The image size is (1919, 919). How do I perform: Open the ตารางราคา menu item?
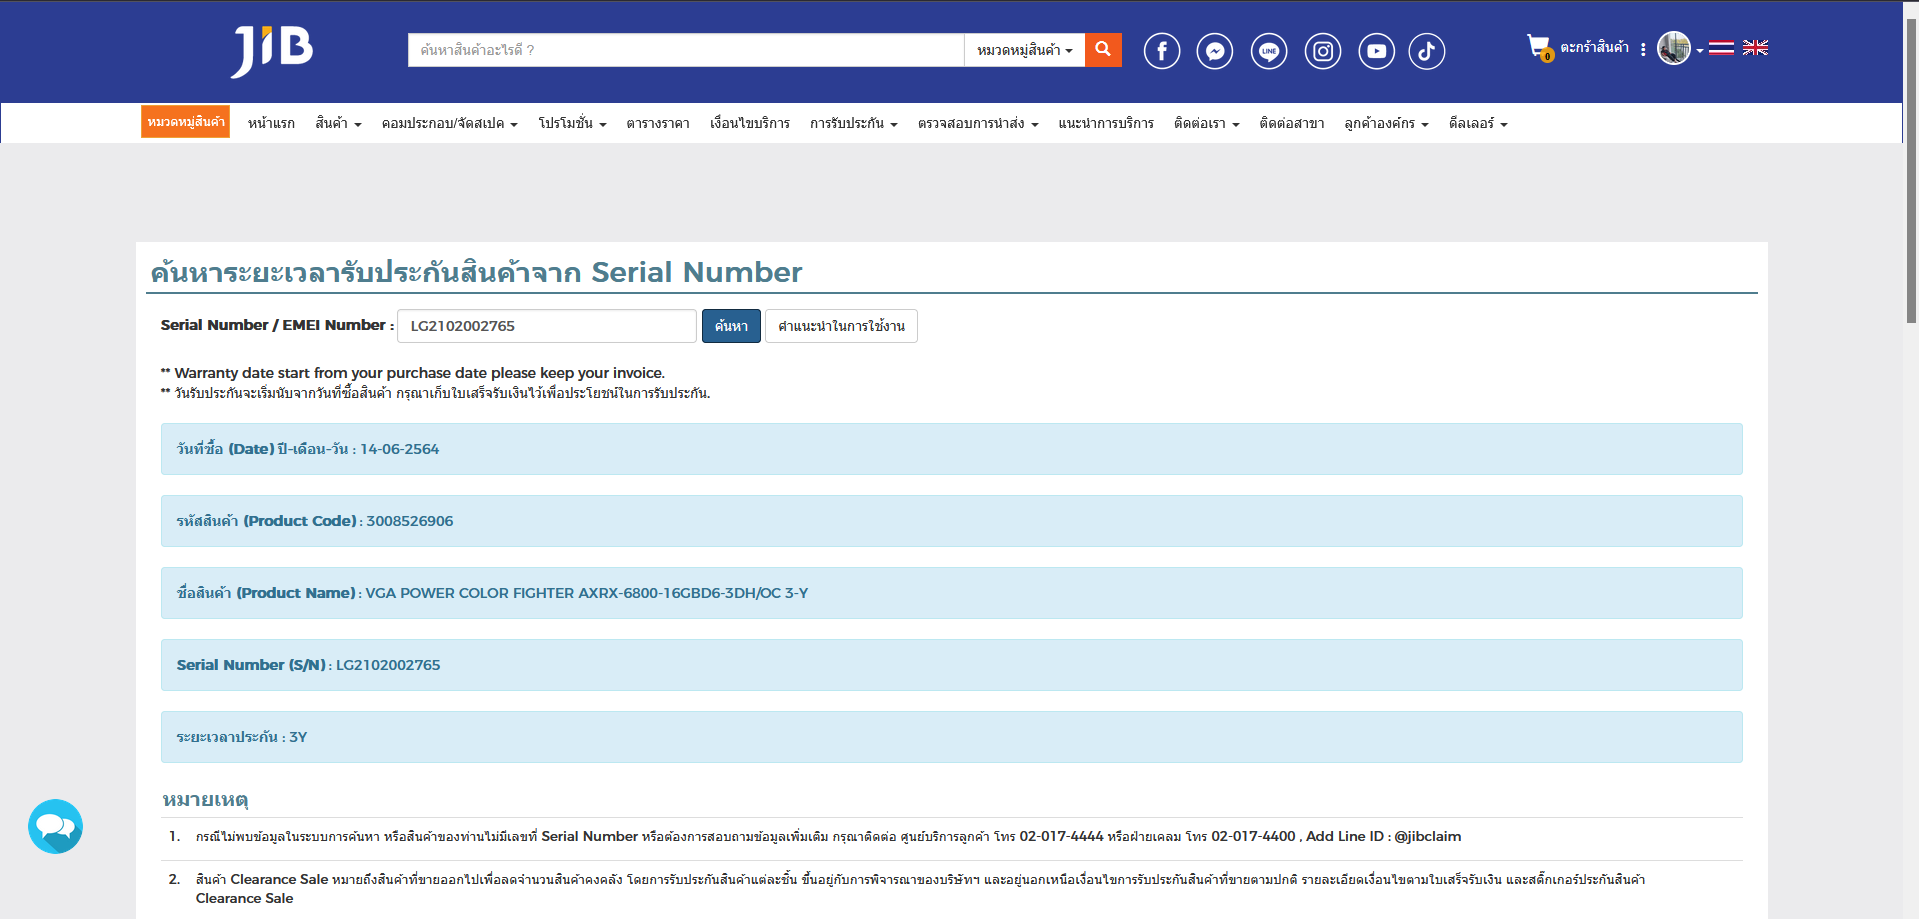pos(658,123)
